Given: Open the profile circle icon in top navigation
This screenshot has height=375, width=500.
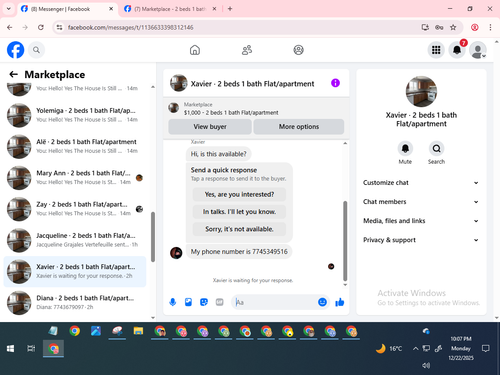Looking at the screenshot, I should click(298, 50).
